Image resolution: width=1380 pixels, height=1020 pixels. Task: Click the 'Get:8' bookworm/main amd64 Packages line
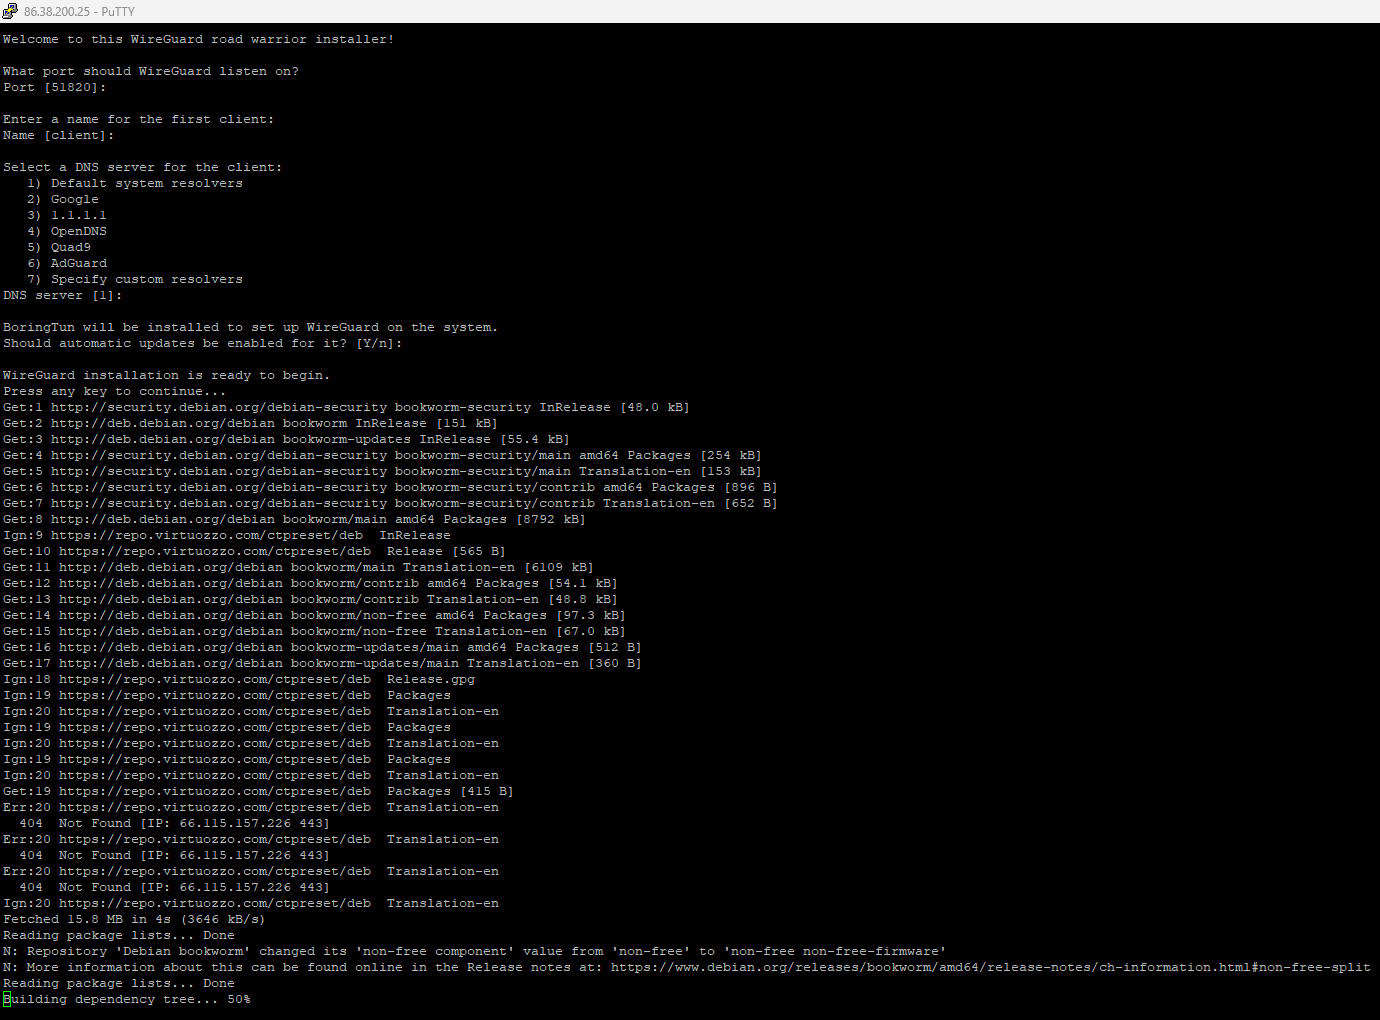tap(294, 519)
